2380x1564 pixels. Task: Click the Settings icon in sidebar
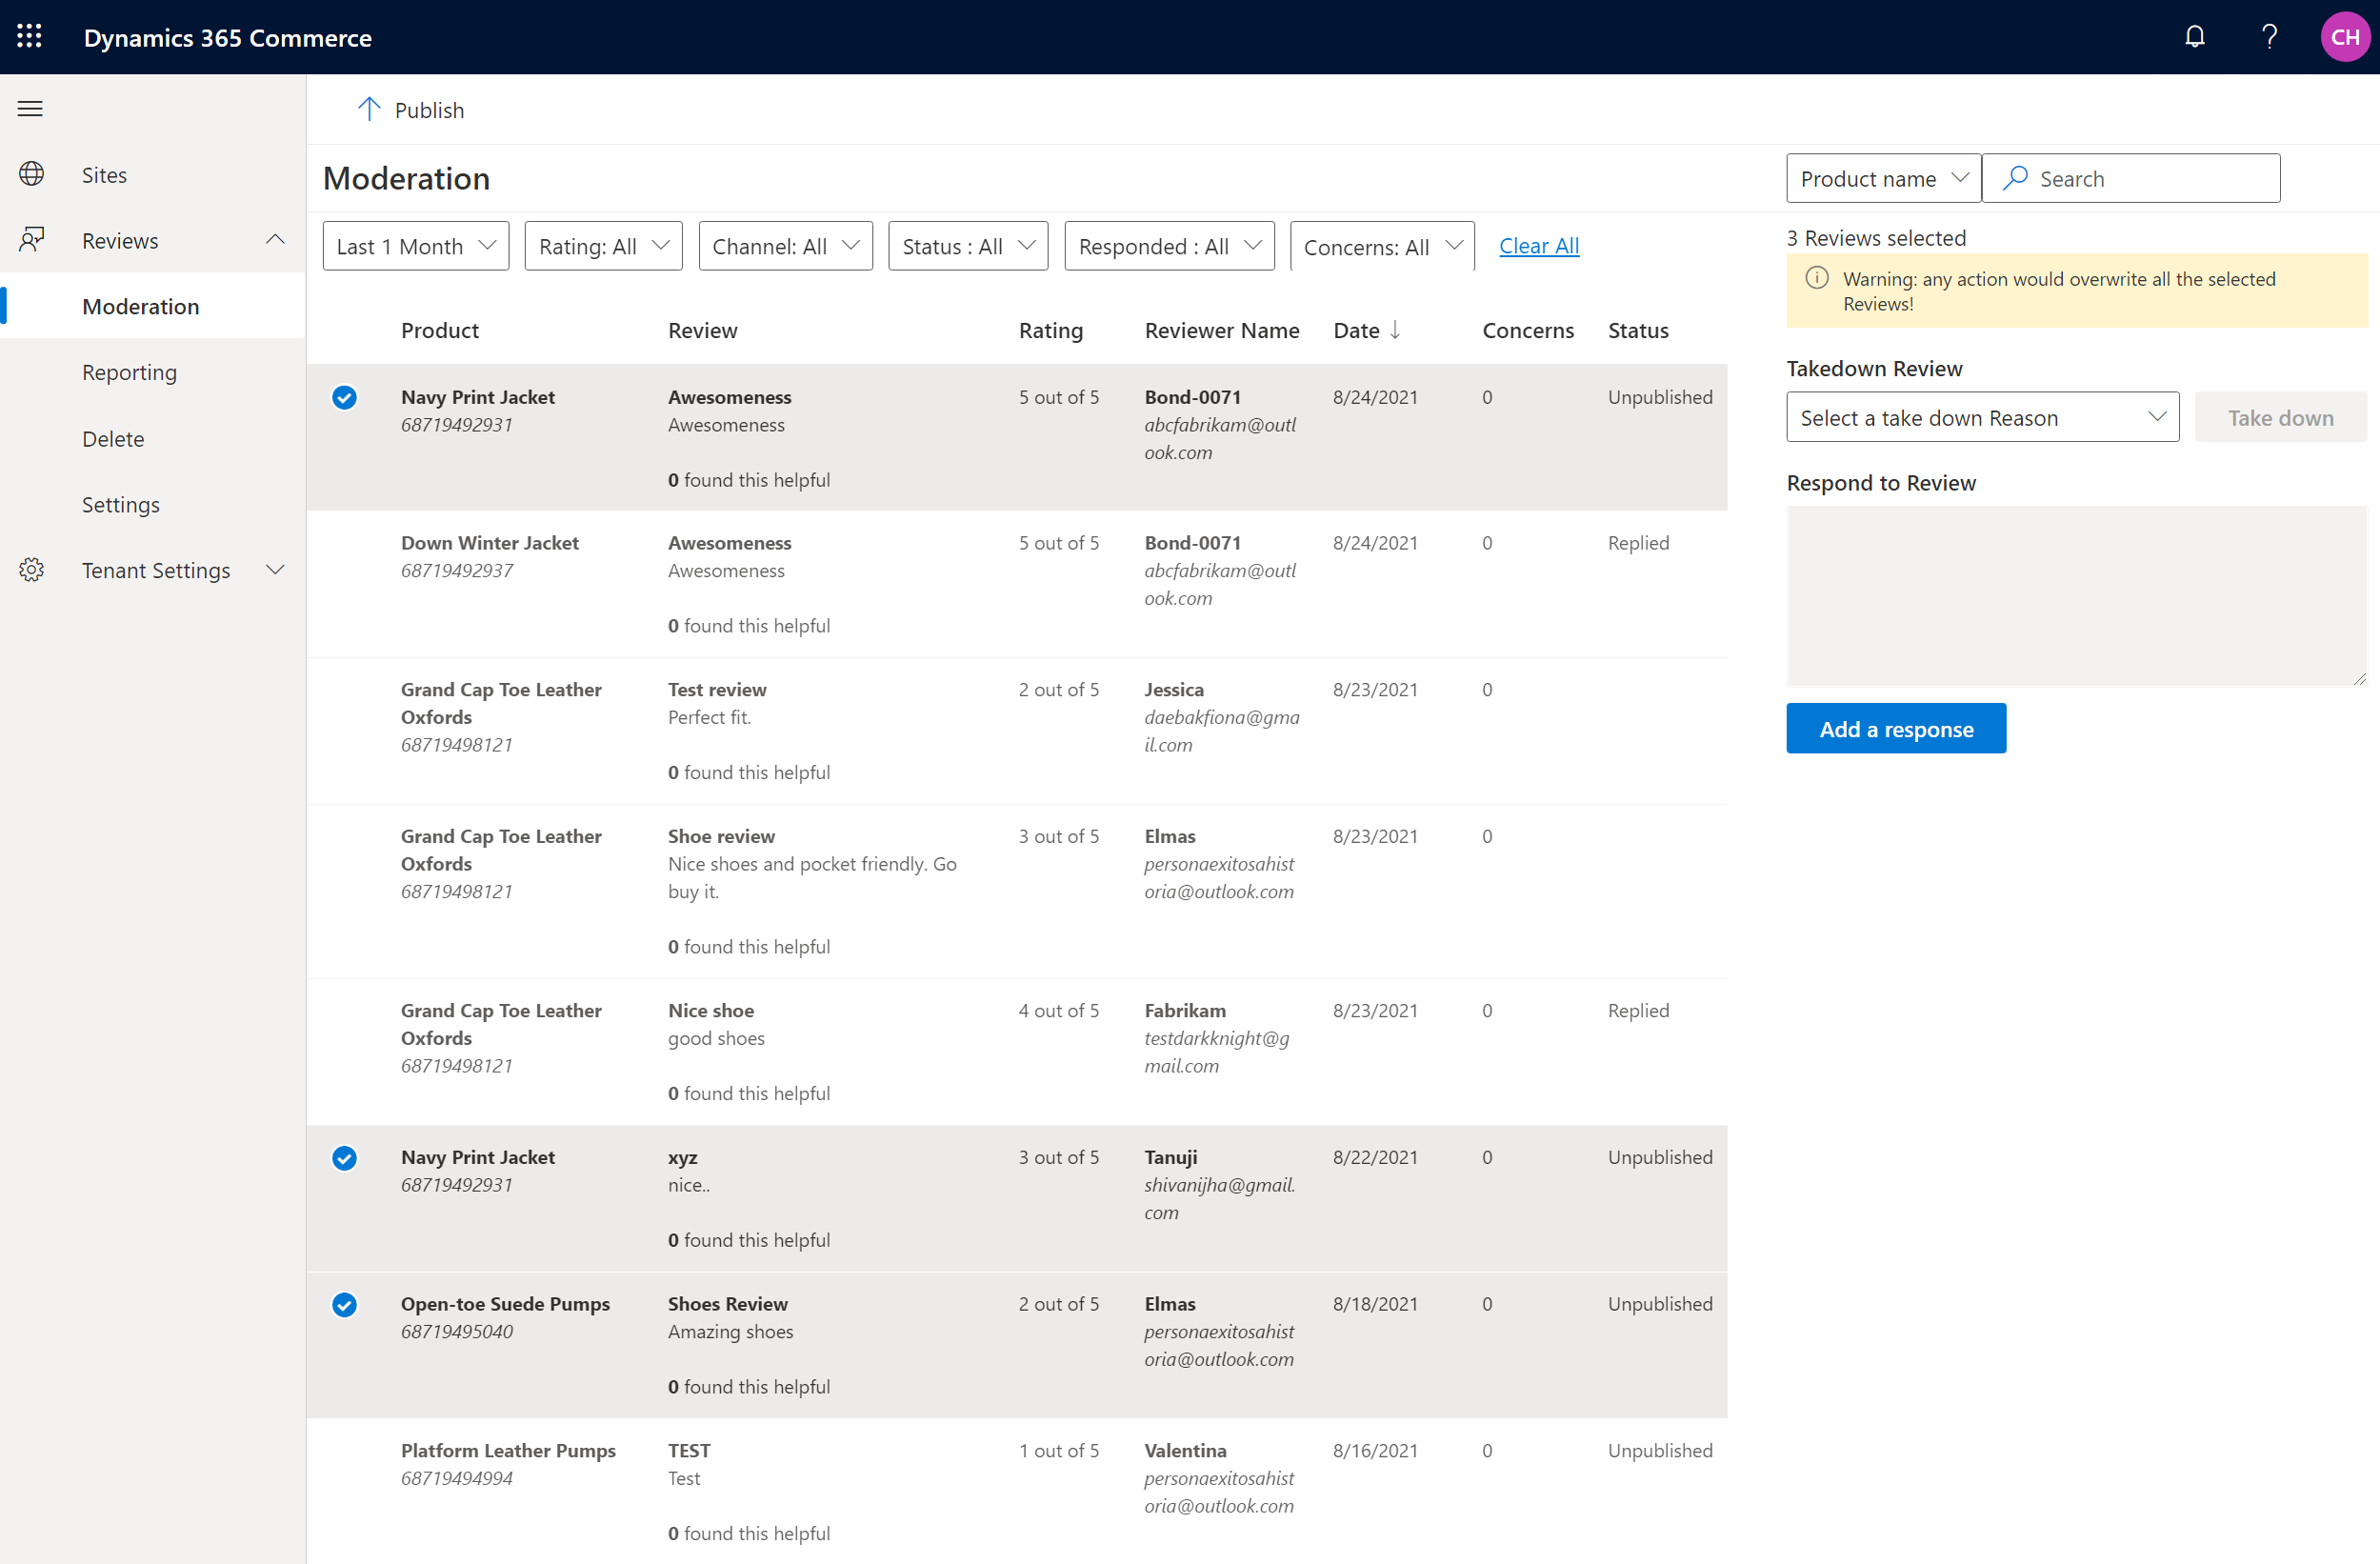point(31,569)
